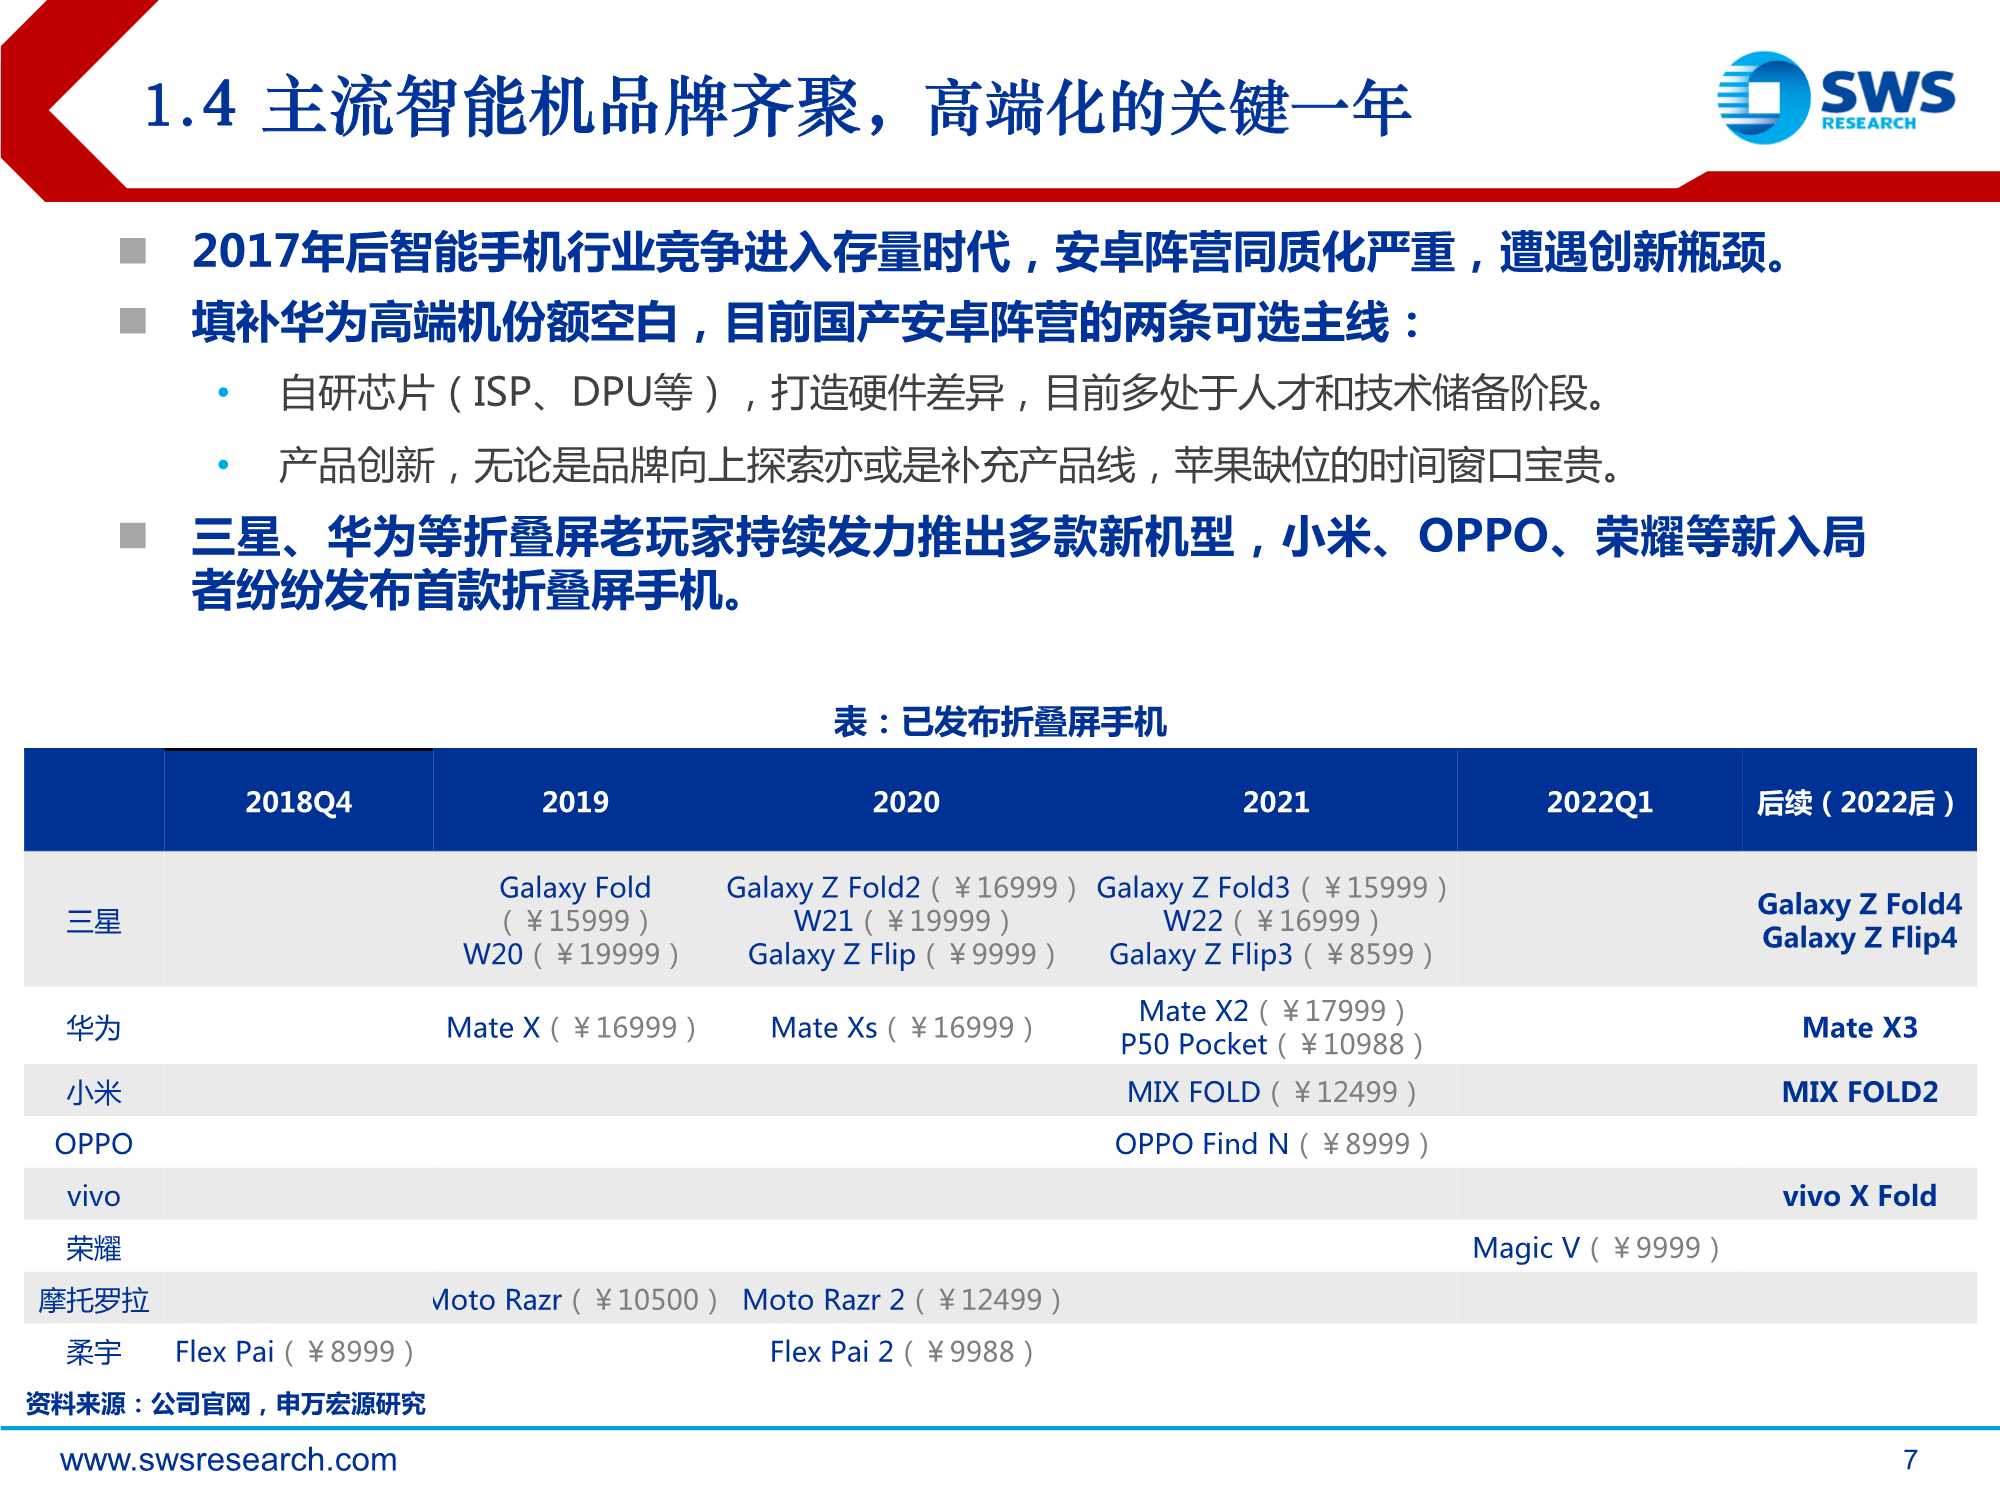Click the 2018Q4 column header
Screen dimensions: 2000x1500
pyautogui.click(x=298, y=801)
